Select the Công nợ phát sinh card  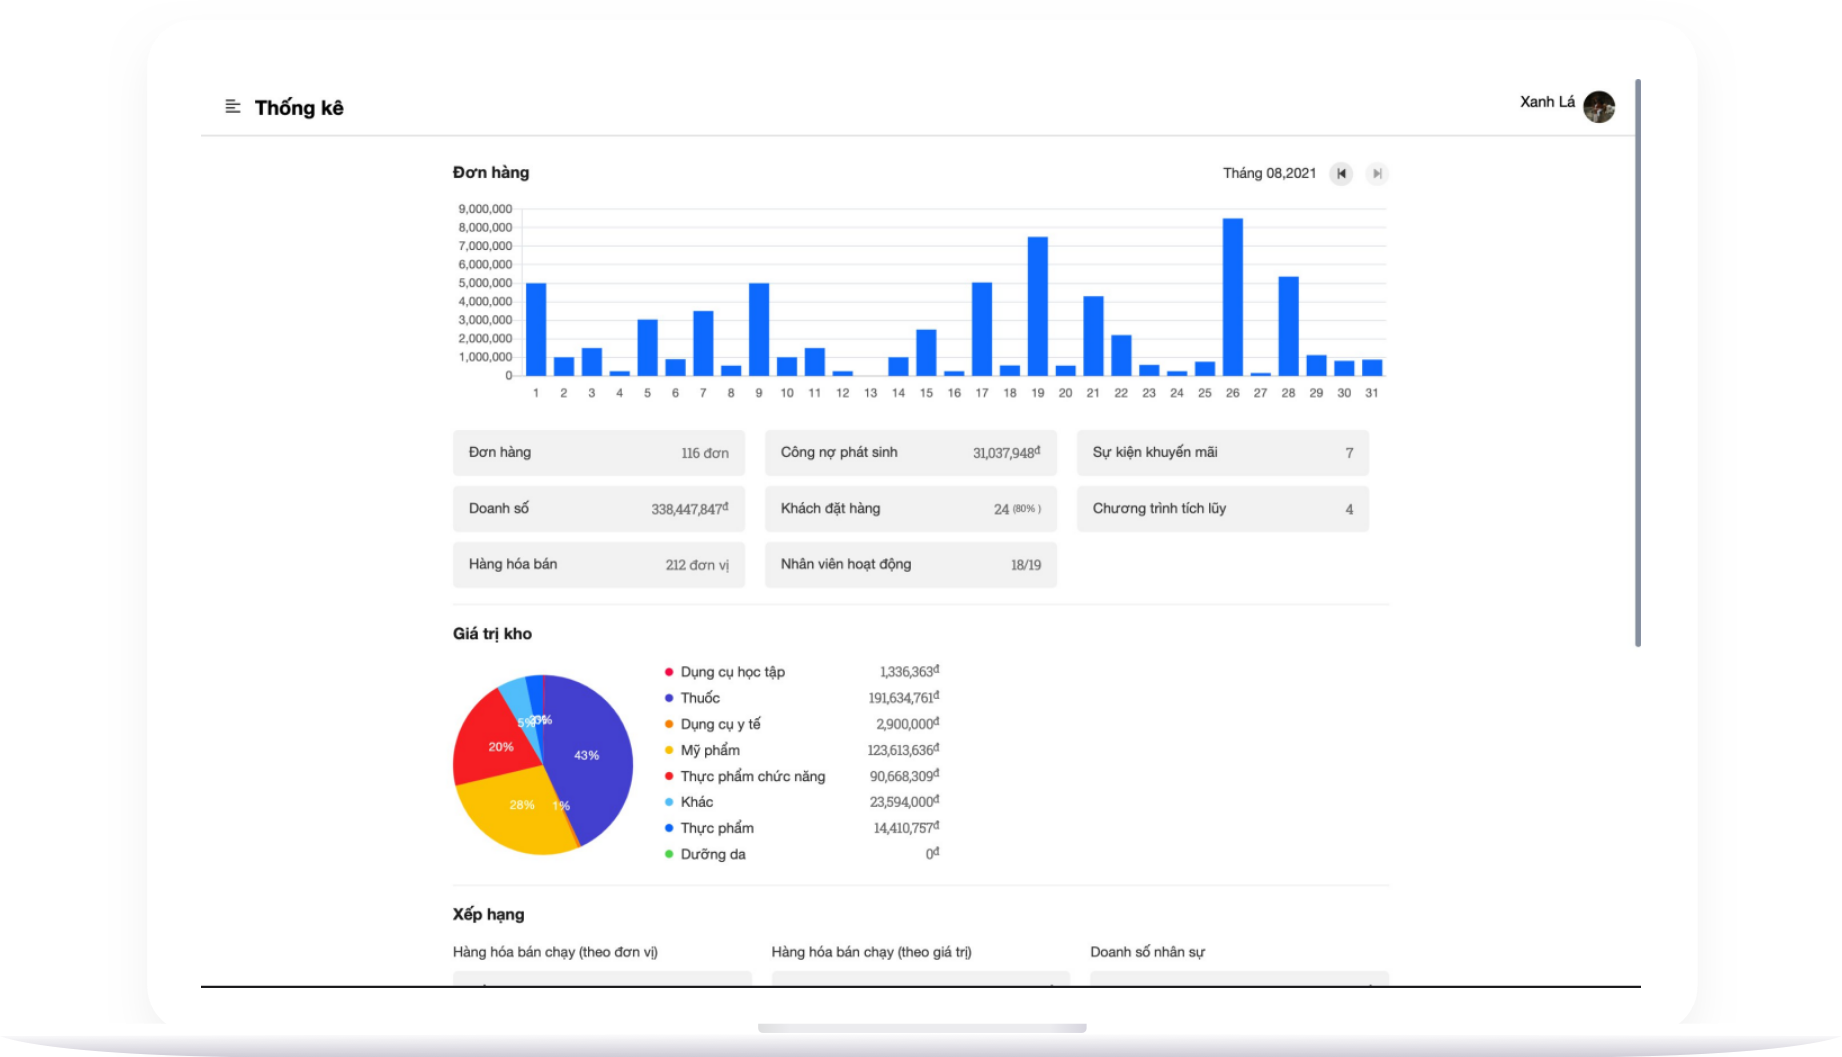(x=910, y=453)
